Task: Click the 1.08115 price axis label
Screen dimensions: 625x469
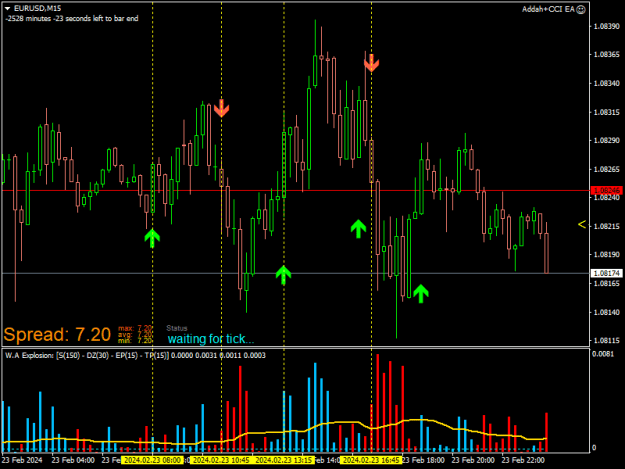Action: point(607,341)
